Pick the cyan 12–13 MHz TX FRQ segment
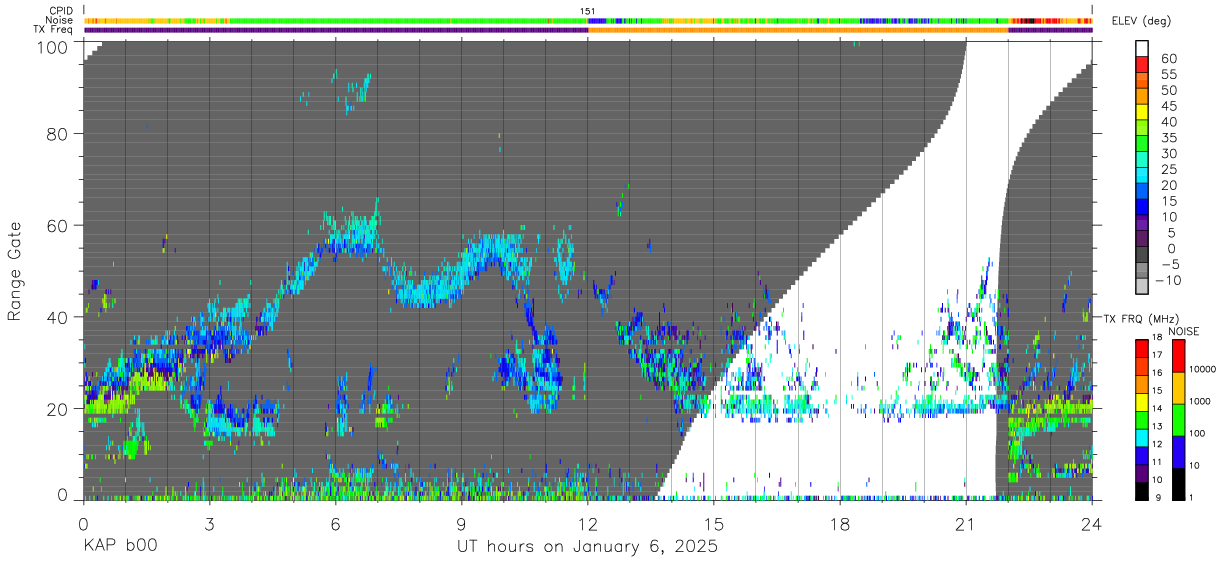The width and height of the screenshot is (1228, 567). (1142, 436)
